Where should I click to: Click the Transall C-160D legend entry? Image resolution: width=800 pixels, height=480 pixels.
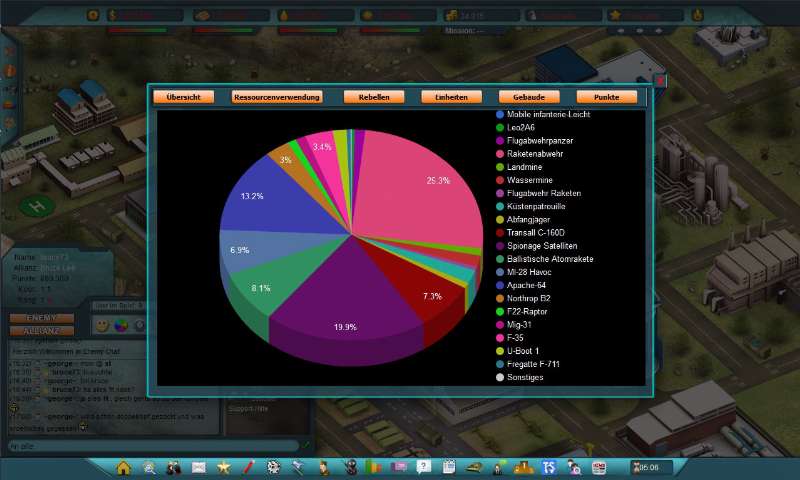coord(530,233)
